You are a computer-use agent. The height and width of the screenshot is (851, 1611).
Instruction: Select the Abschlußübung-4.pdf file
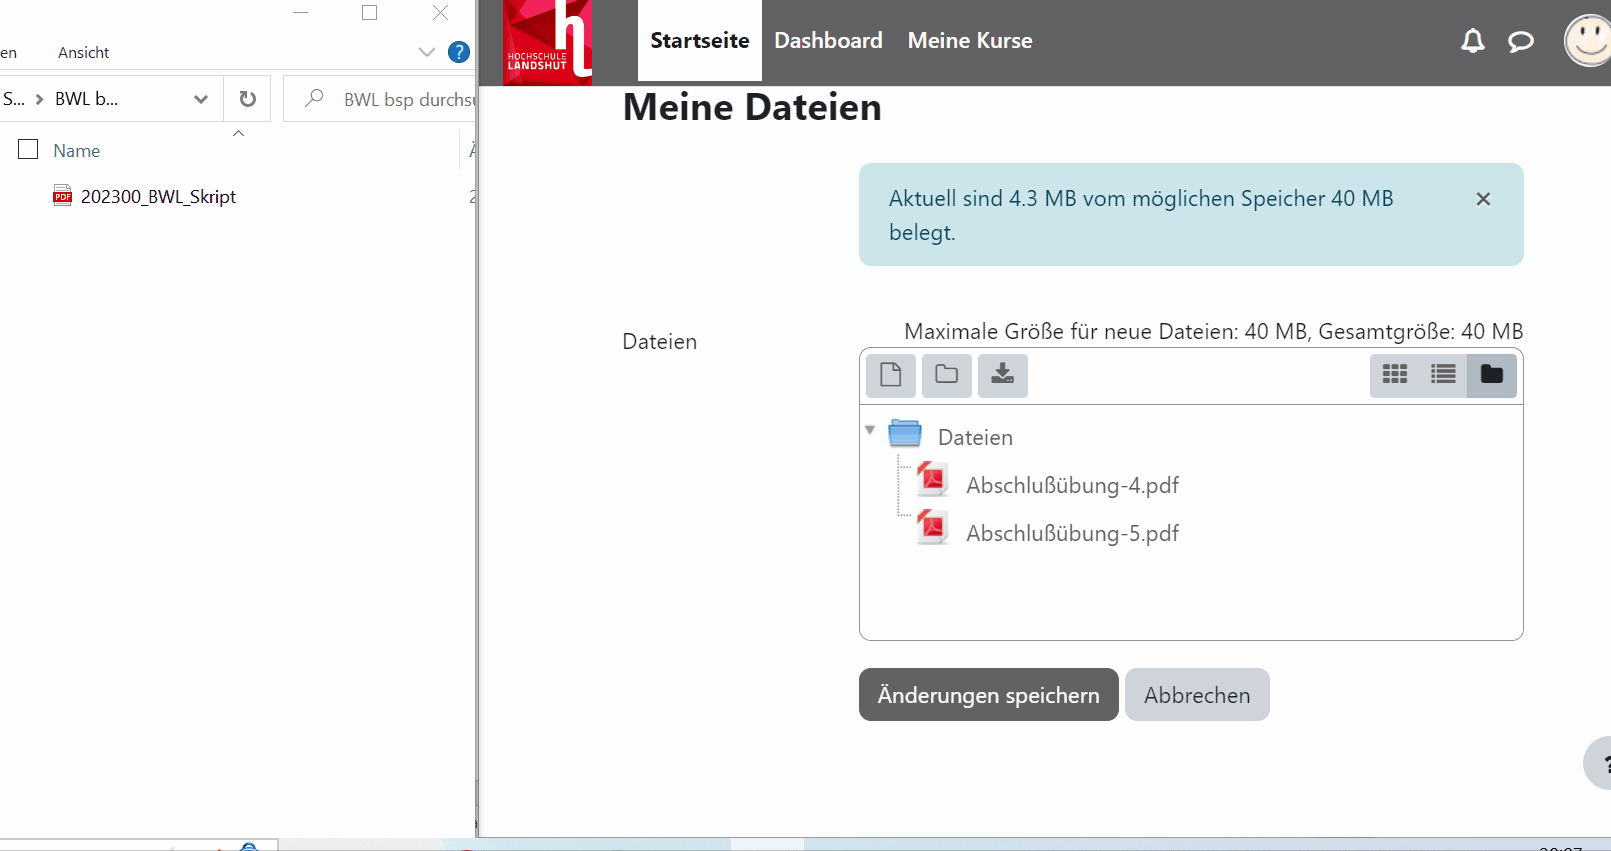[x=1071, y=486]
